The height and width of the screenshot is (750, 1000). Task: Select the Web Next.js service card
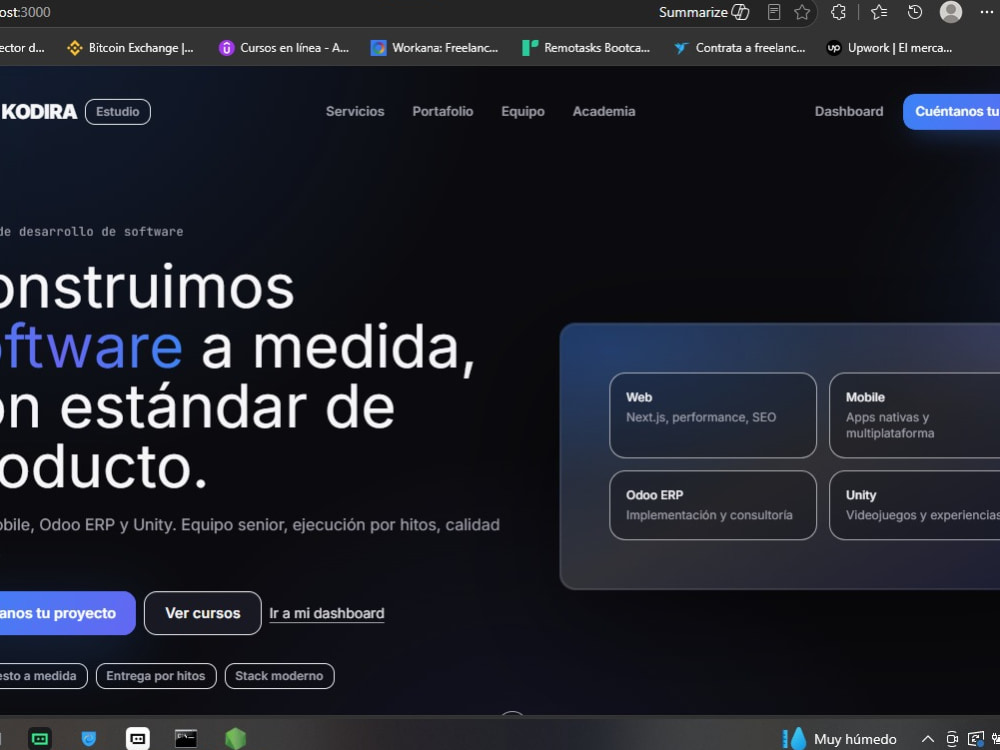[713, 415]
